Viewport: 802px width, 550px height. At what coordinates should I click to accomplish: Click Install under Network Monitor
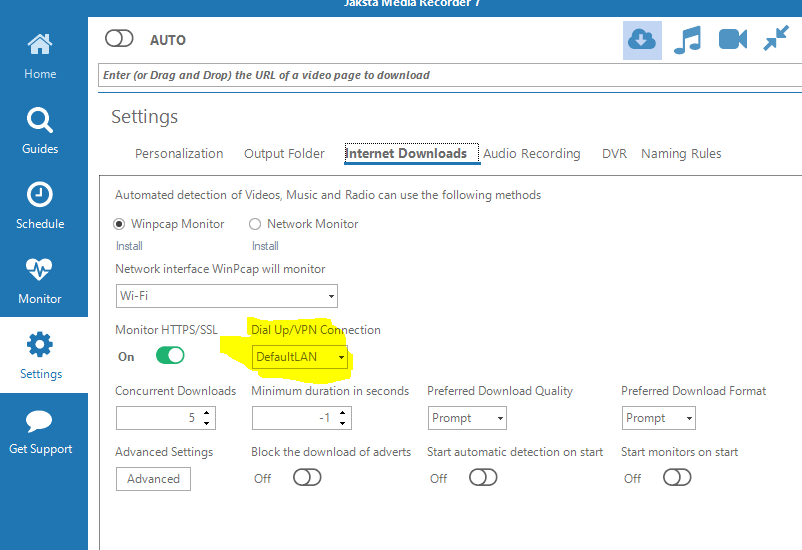click(x=265, y=246)
